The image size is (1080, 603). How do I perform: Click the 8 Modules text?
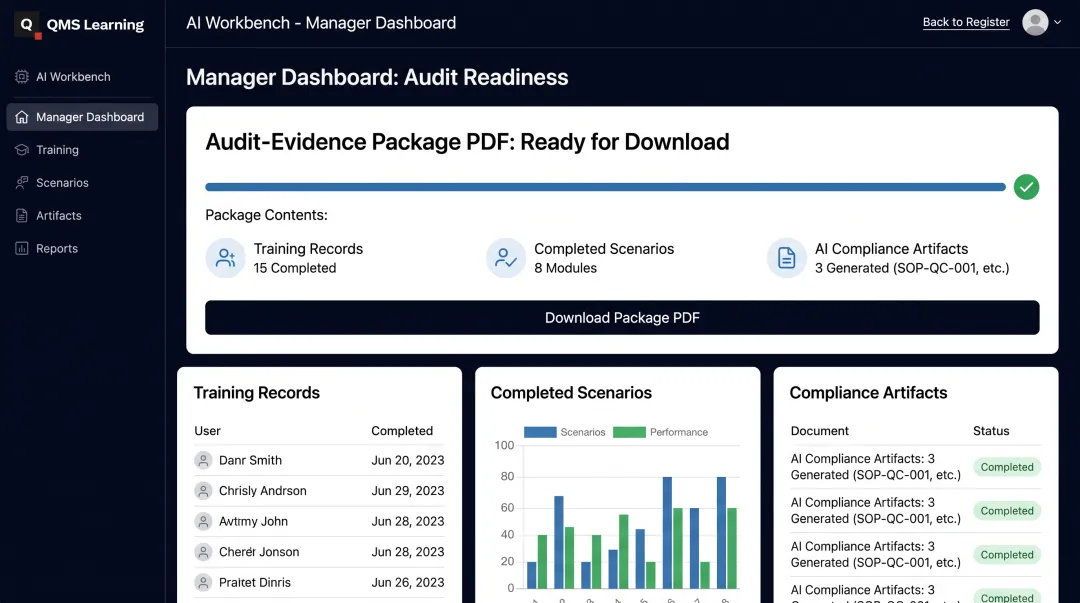pos(565,268)
